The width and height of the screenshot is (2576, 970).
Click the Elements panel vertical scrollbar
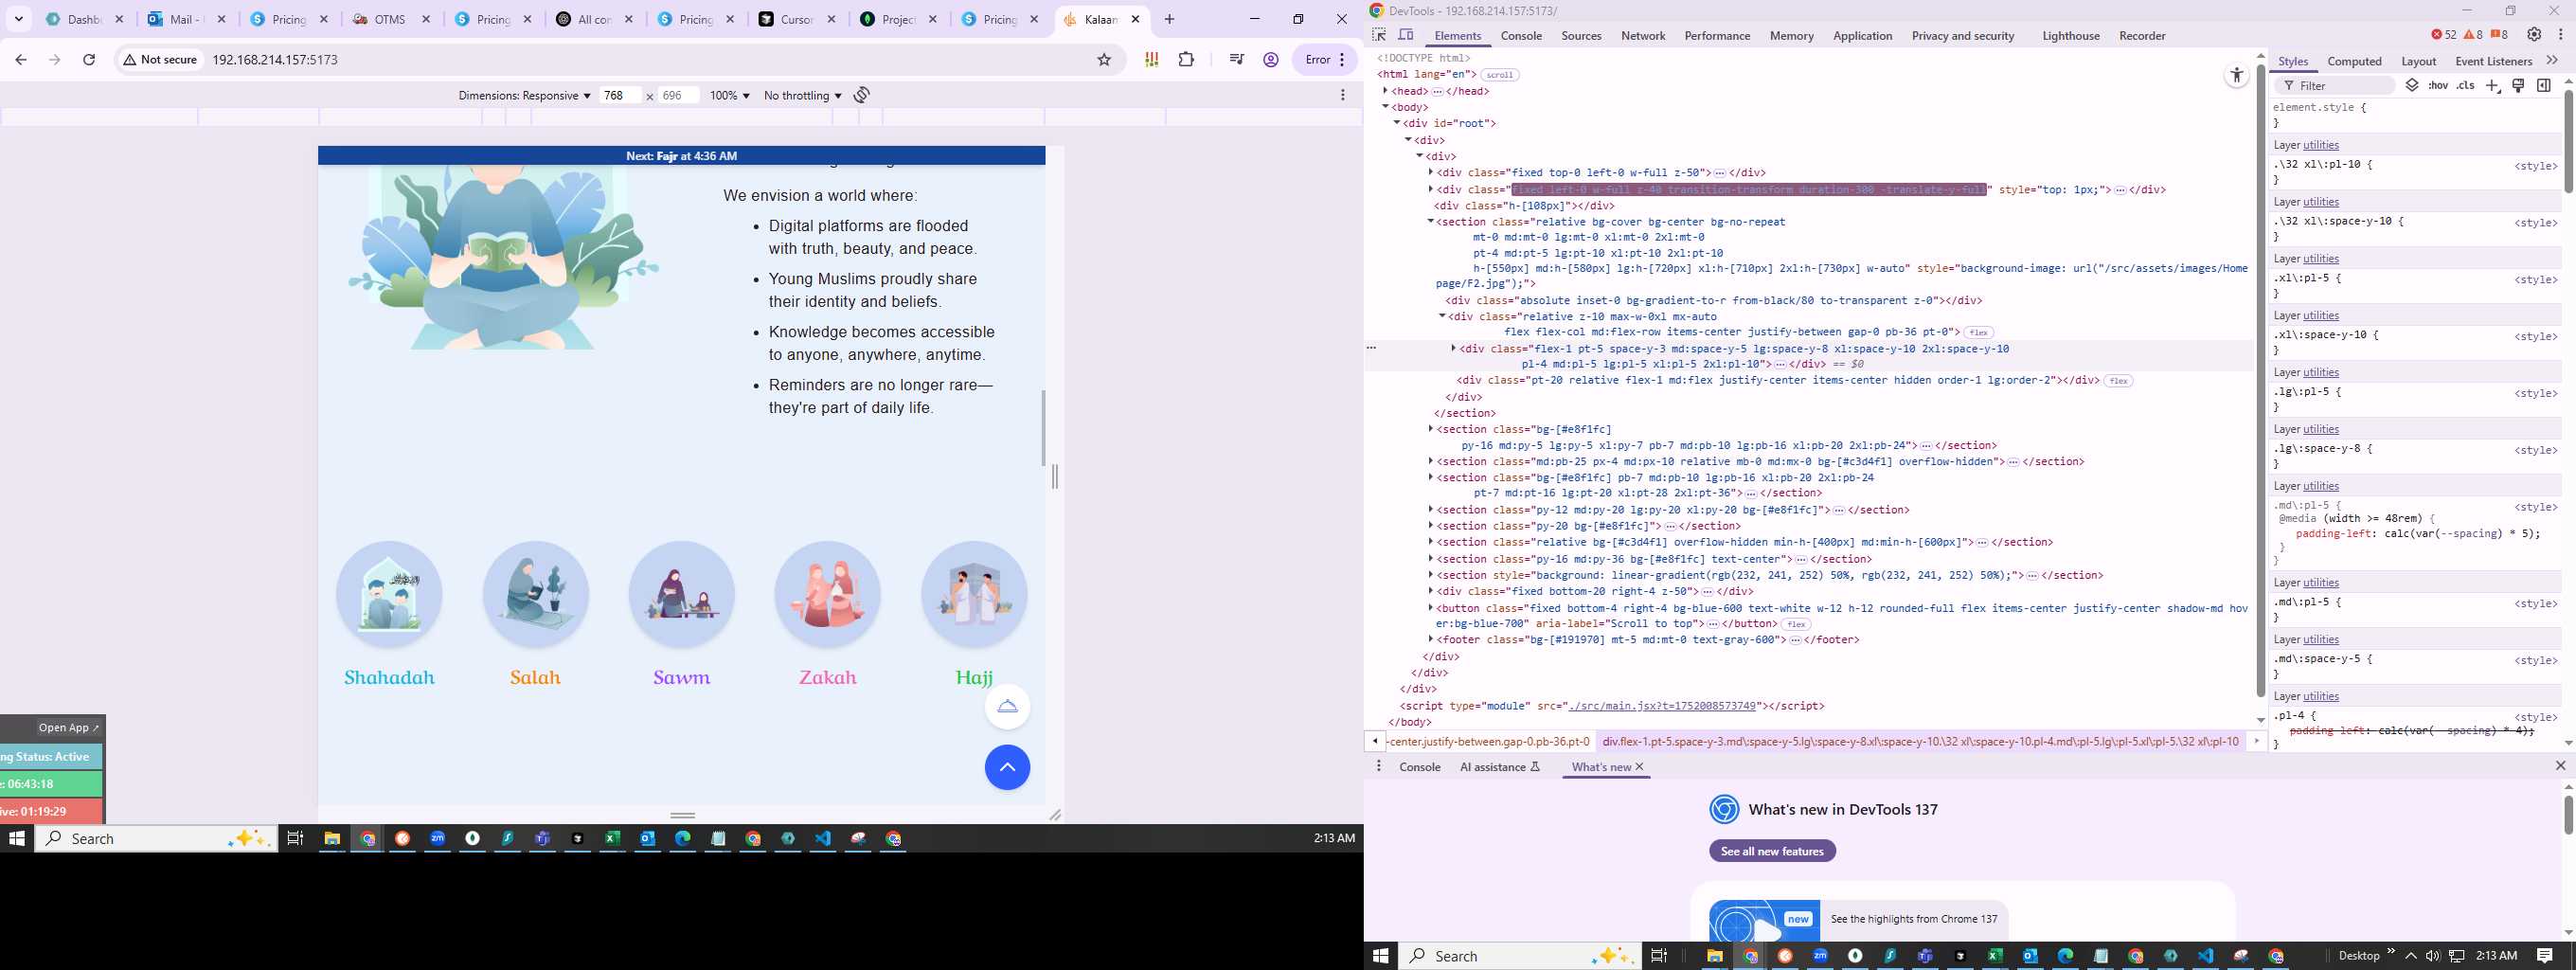[x=2260, y=380]
